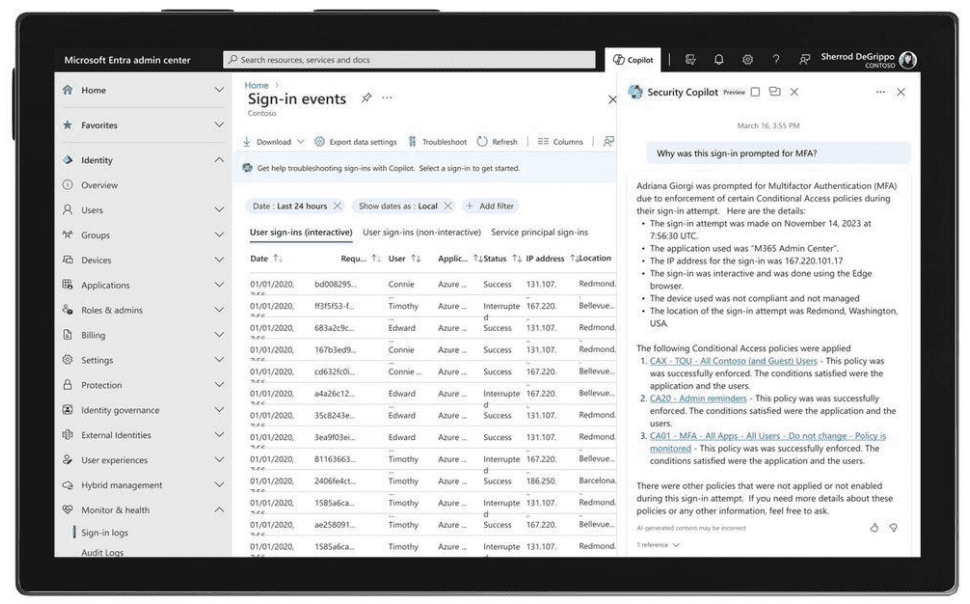970x604 pixels.
Task: Click Add filter button
Action: coord(491,205)
